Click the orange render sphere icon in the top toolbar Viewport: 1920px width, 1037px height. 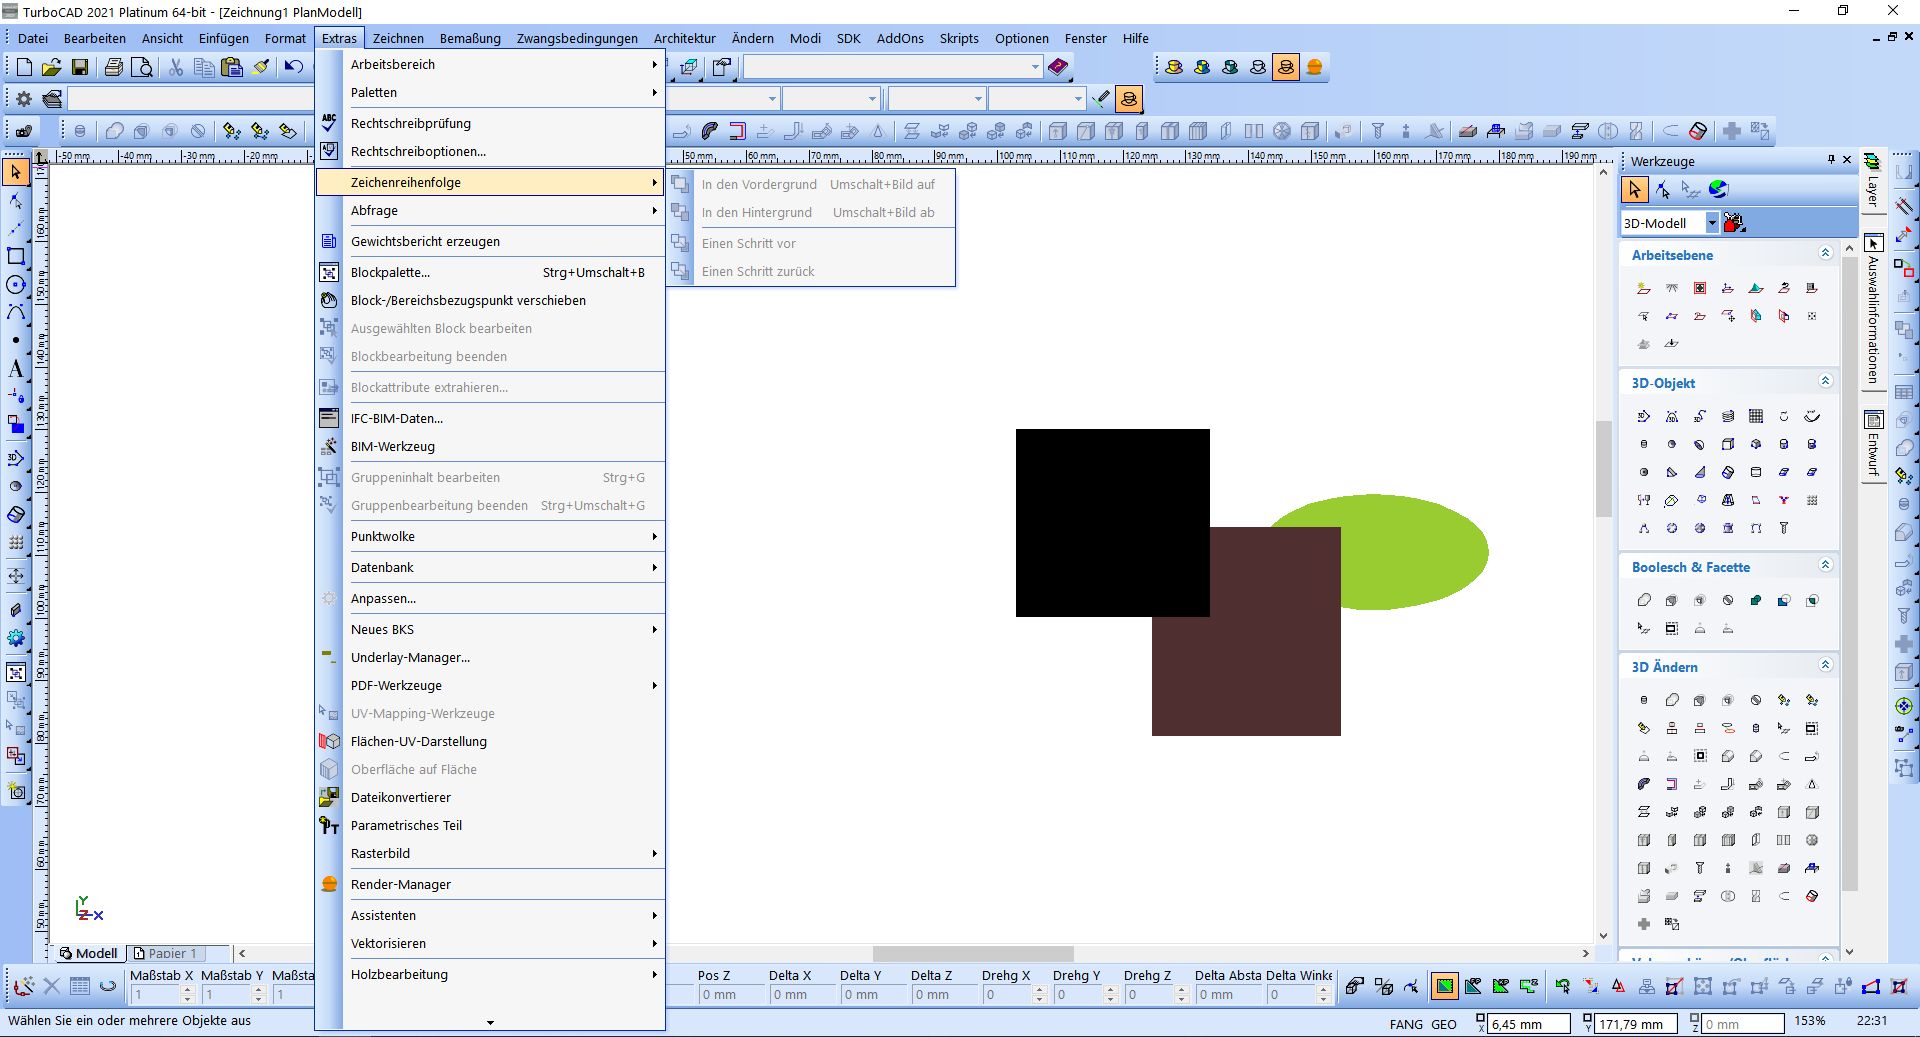click(1314, 67)
